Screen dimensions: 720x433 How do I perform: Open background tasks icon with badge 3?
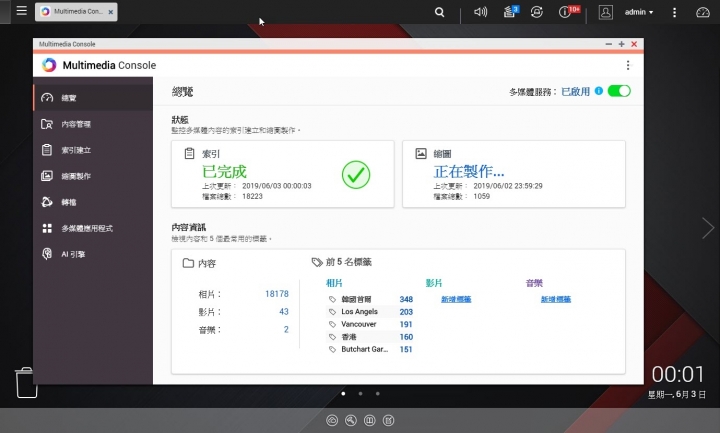(510, 11)
